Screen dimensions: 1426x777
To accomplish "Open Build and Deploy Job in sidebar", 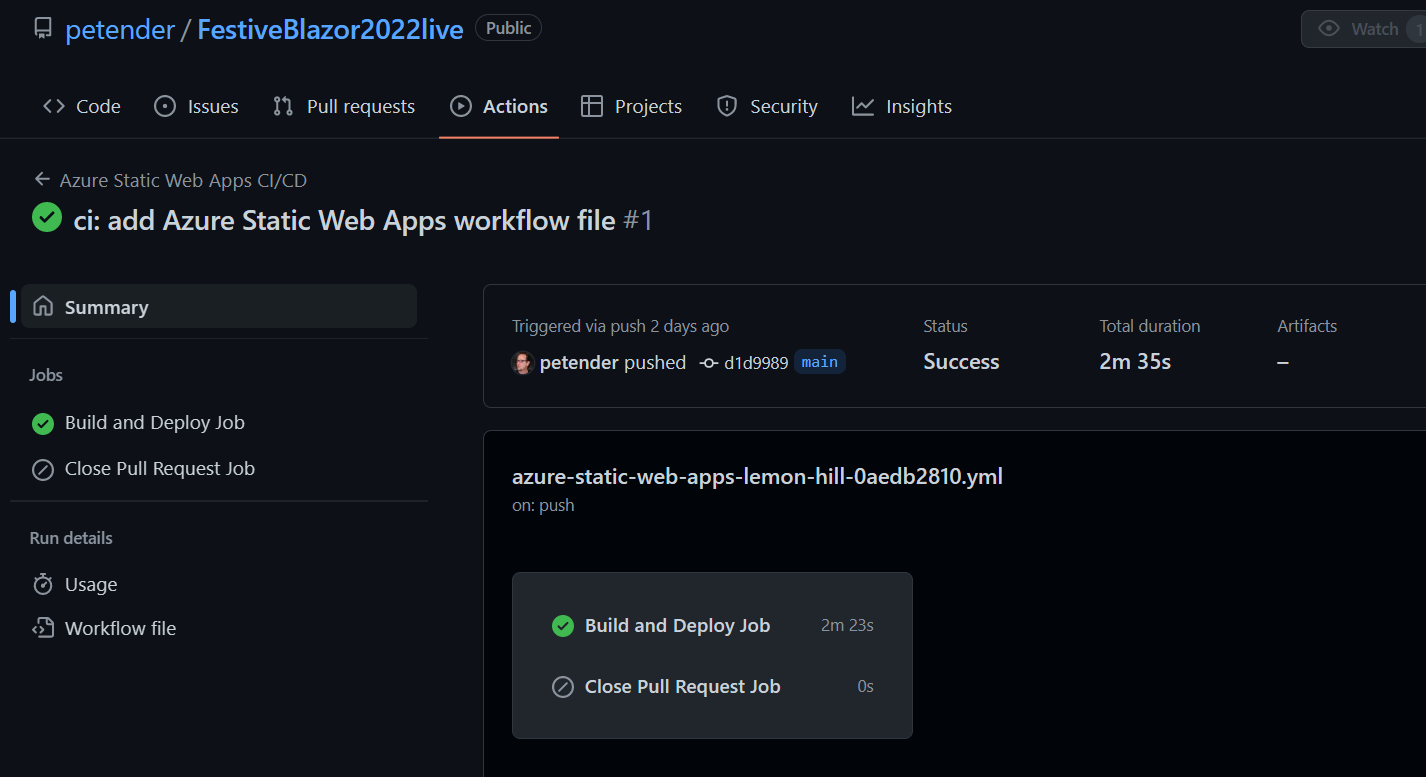I will [154, 423].
